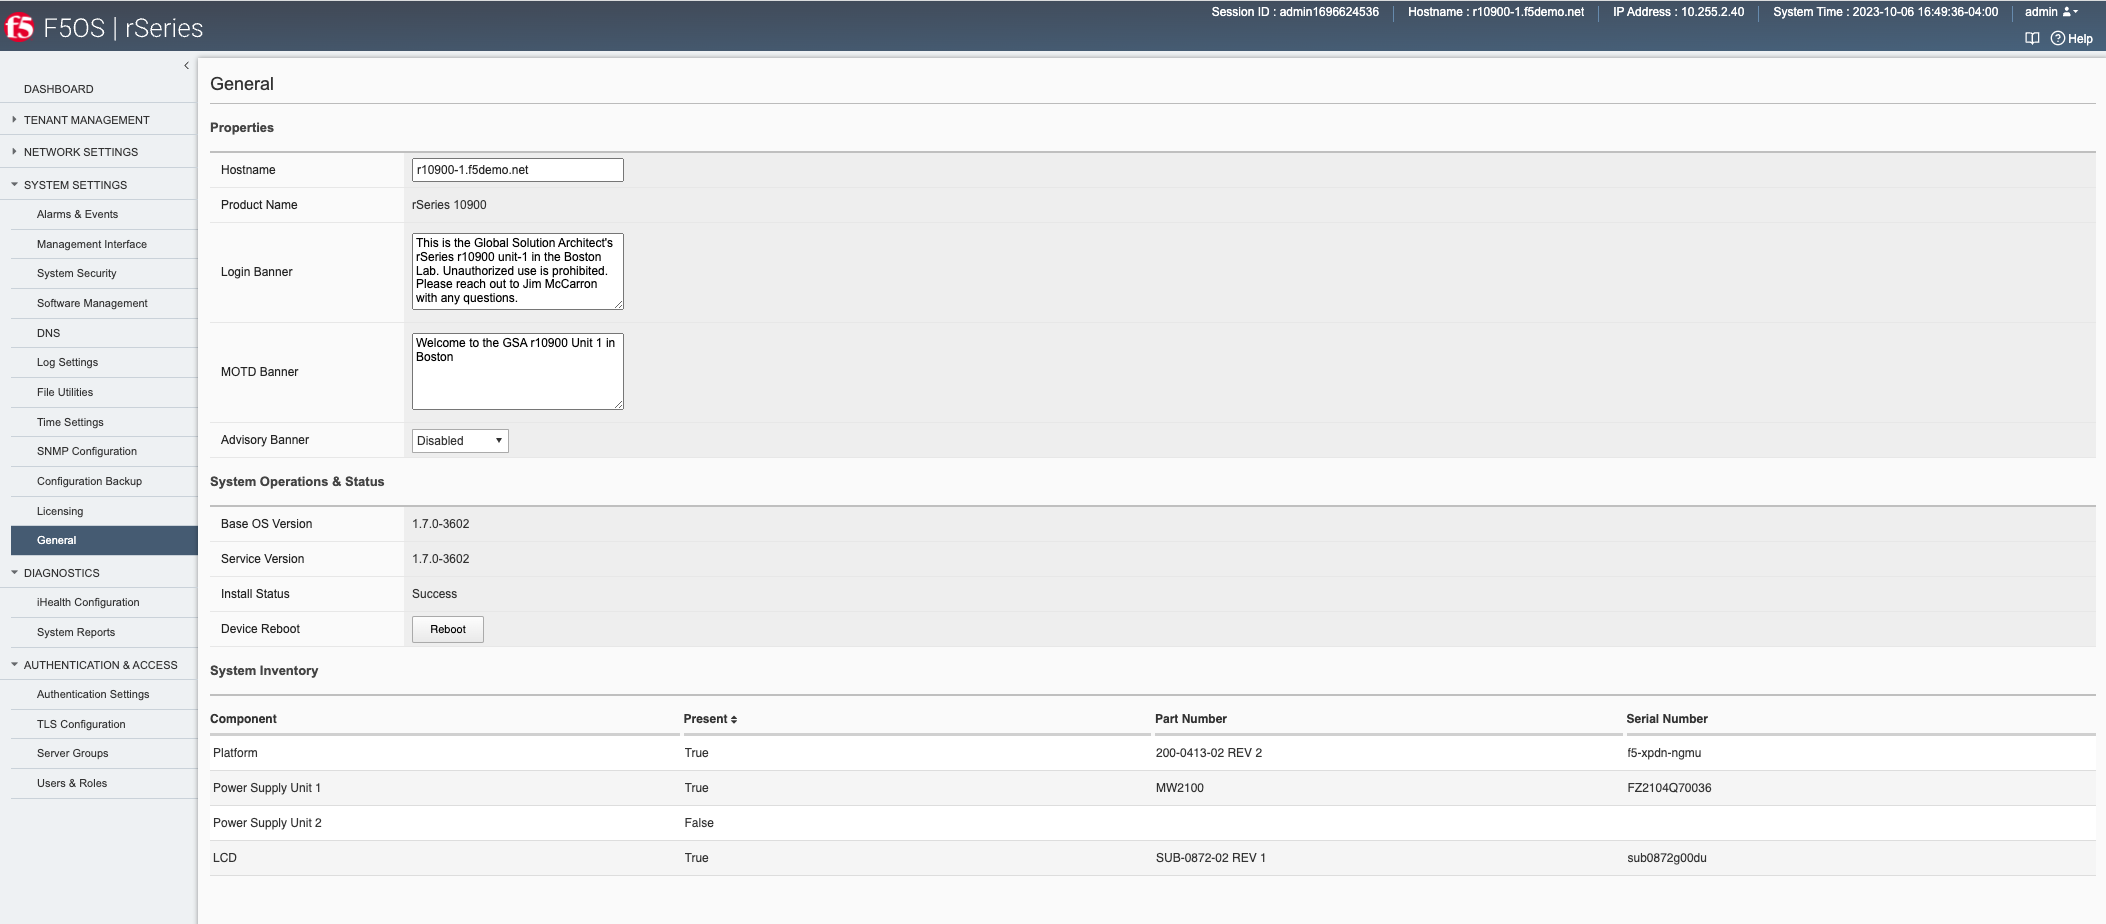Expand Tenant Management section
Viewport: 2106px width, 924px height.
point(87,120)
